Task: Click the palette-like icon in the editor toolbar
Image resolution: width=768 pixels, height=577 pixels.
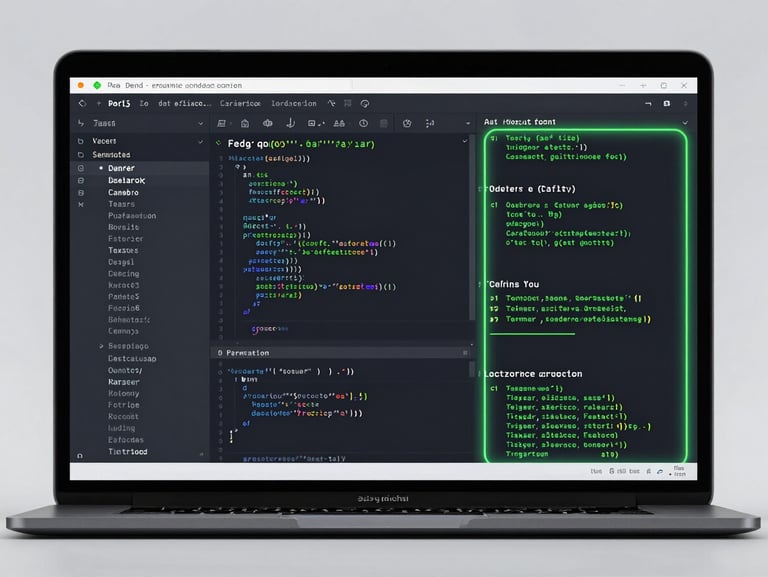Action: coord(407,123)
